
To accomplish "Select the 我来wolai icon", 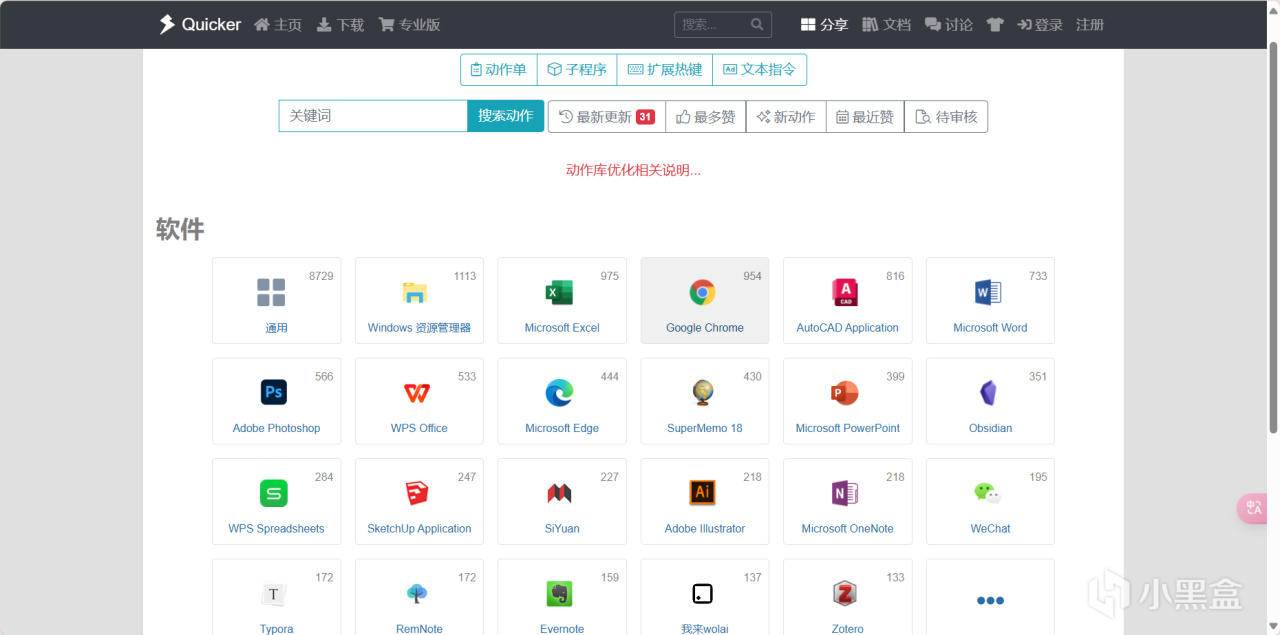I will tap(702, 594).
